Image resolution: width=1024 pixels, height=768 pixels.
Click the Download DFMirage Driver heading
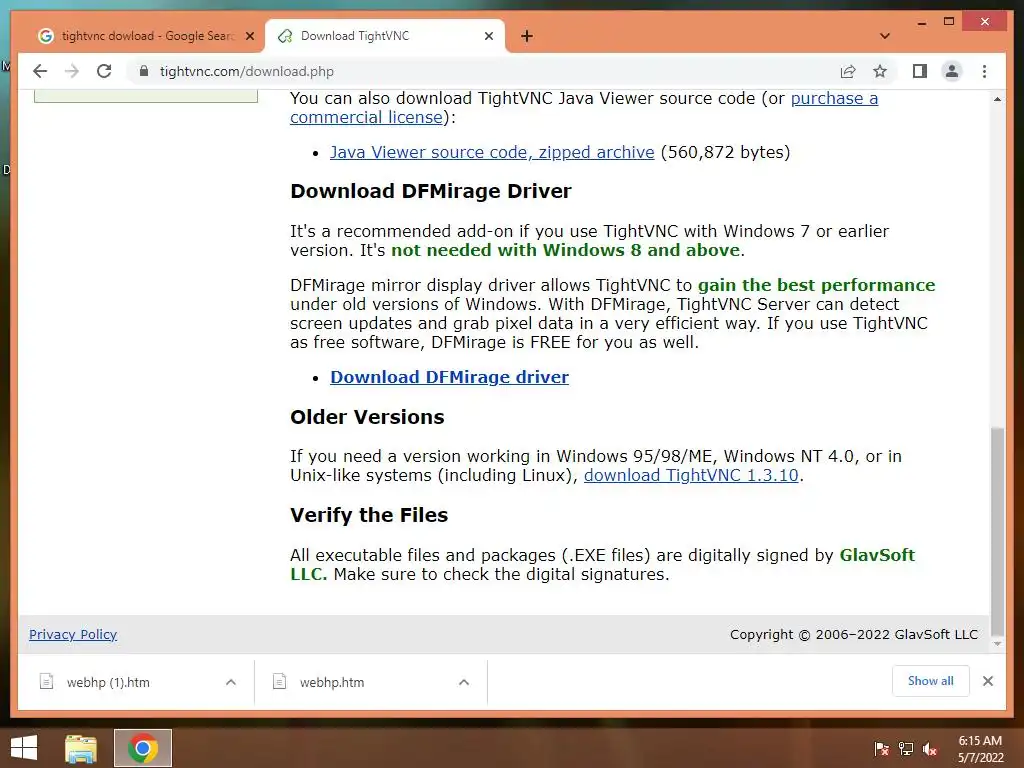431,191
